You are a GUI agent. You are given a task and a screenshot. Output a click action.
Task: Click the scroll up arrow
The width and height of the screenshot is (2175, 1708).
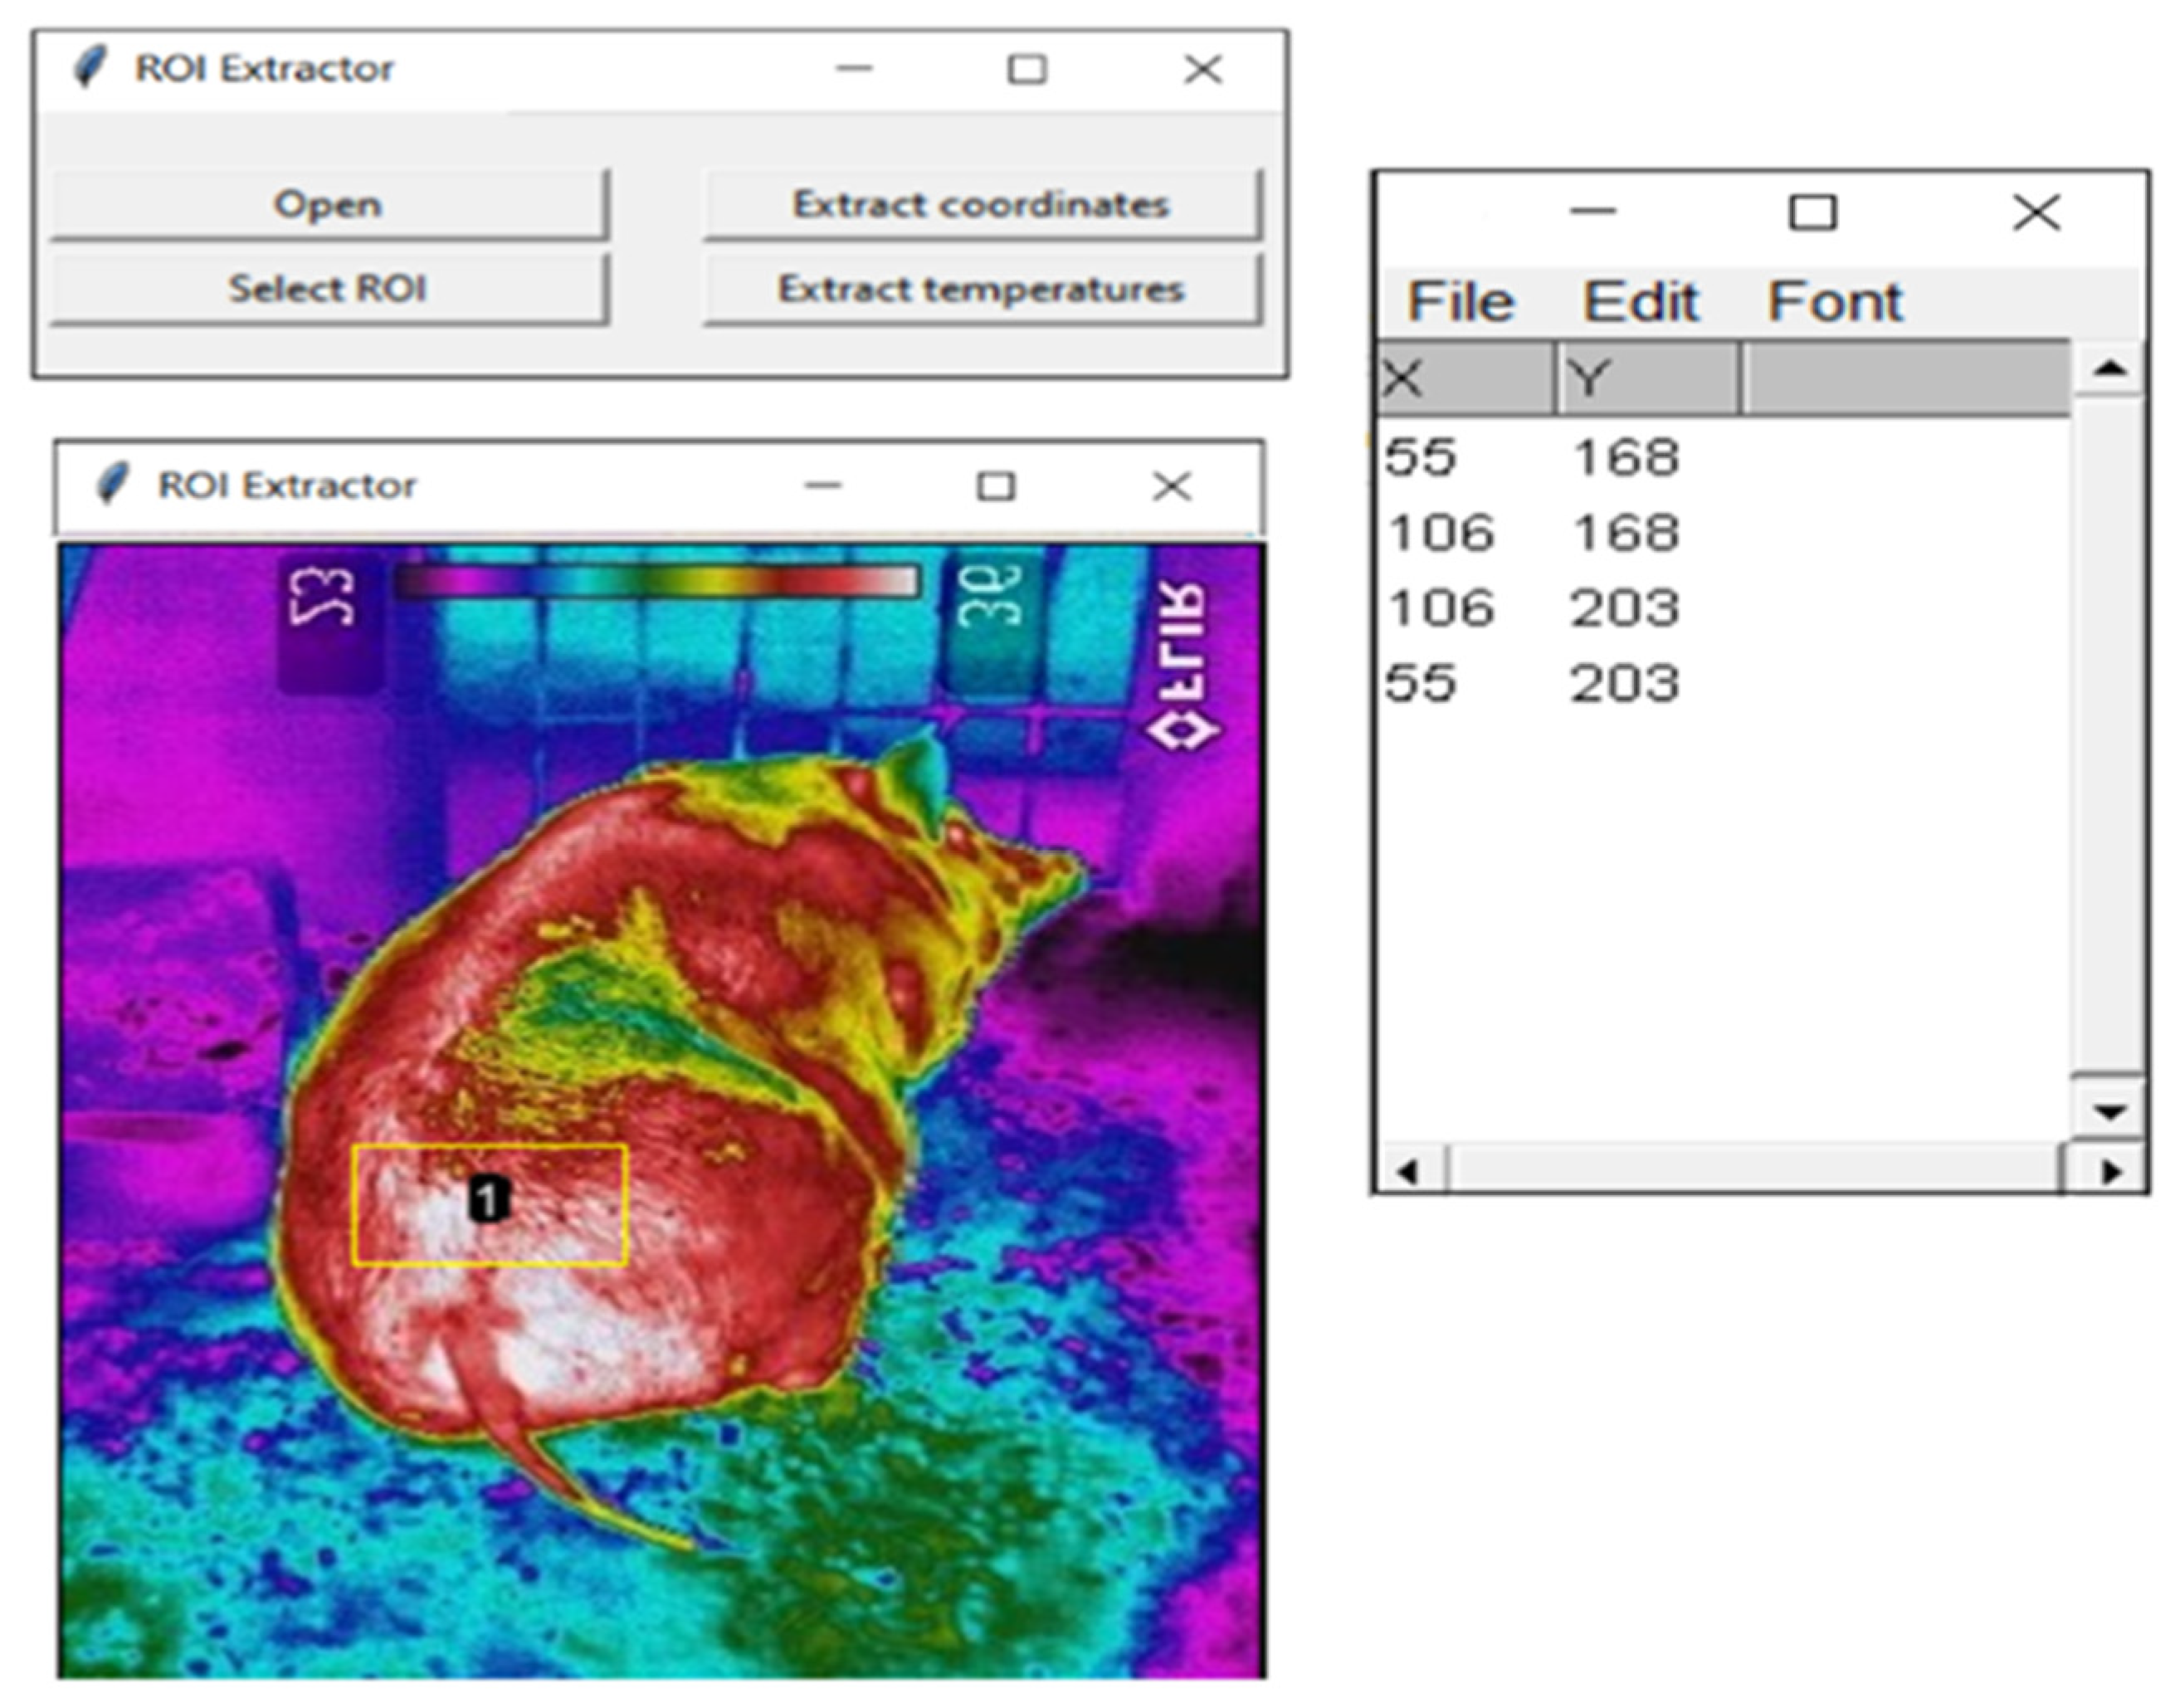2109,369
